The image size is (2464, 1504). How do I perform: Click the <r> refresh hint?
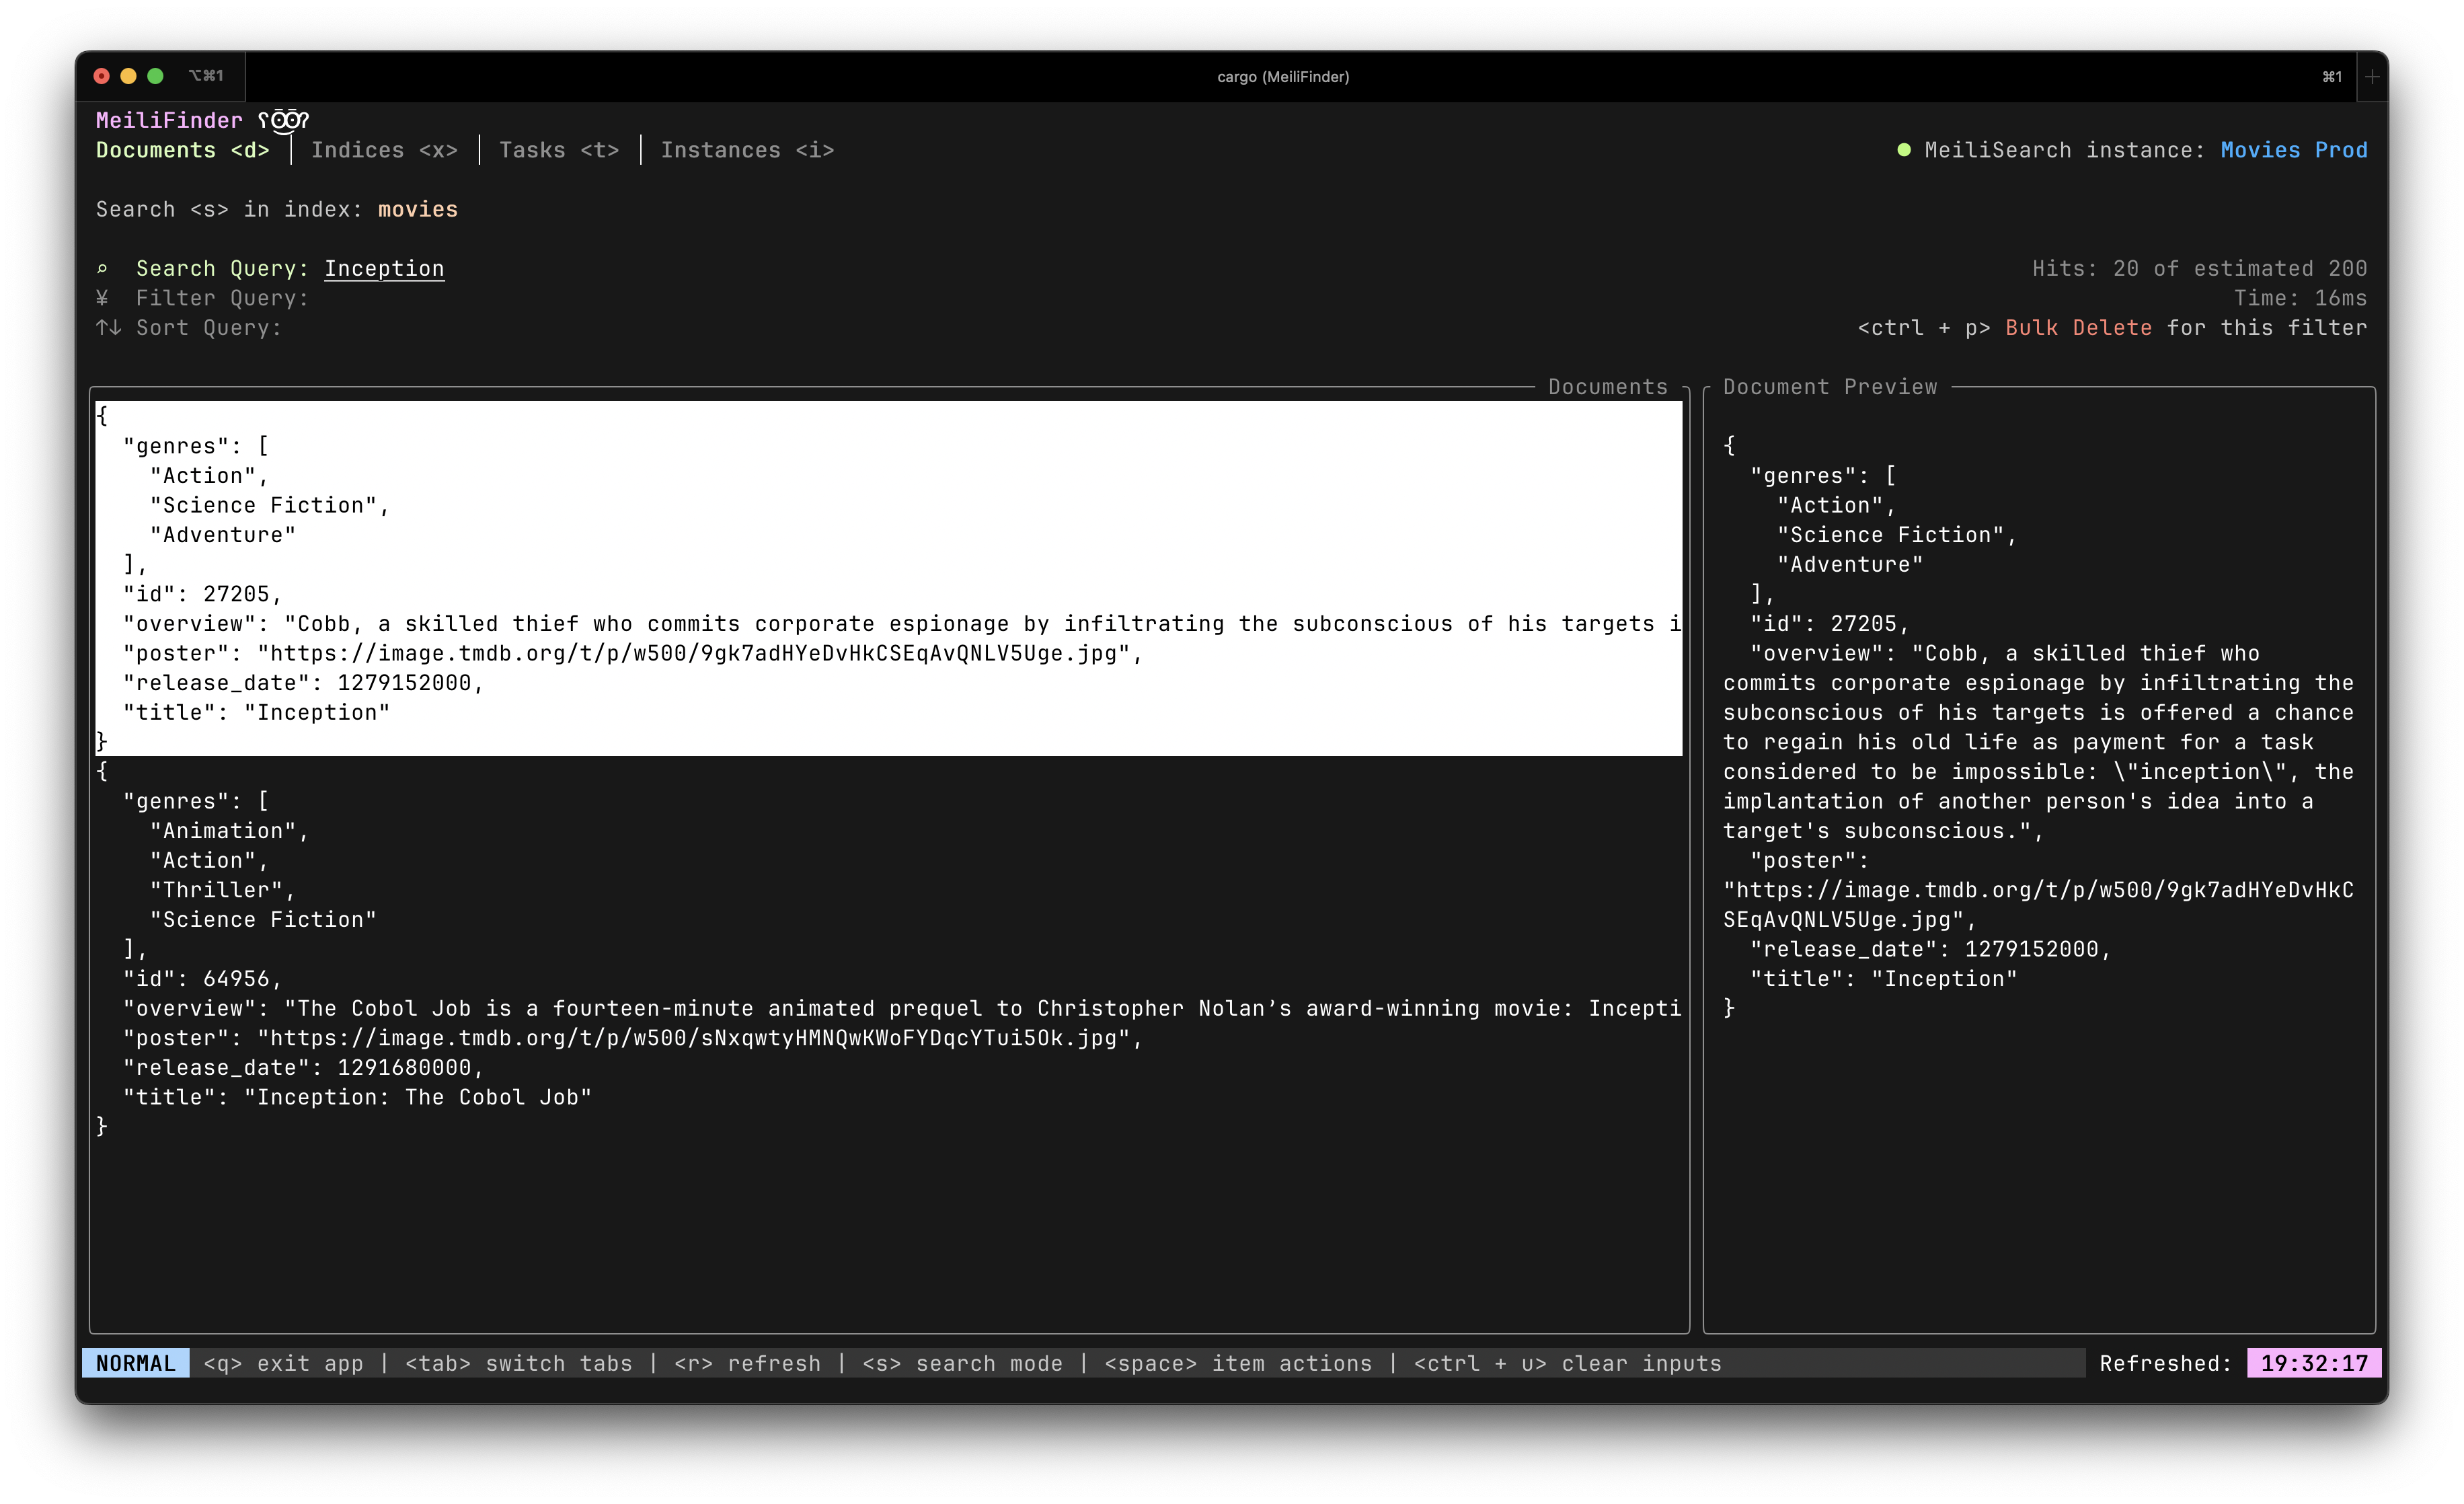747,1363
